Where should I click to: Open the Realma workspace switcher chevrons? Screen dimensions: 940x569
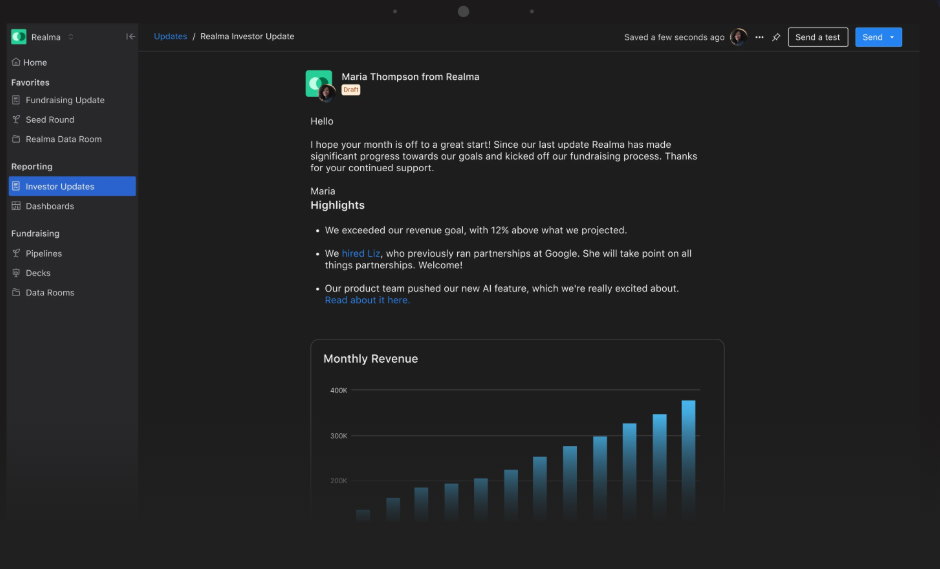pyautogui.click(x=71, y=37)
